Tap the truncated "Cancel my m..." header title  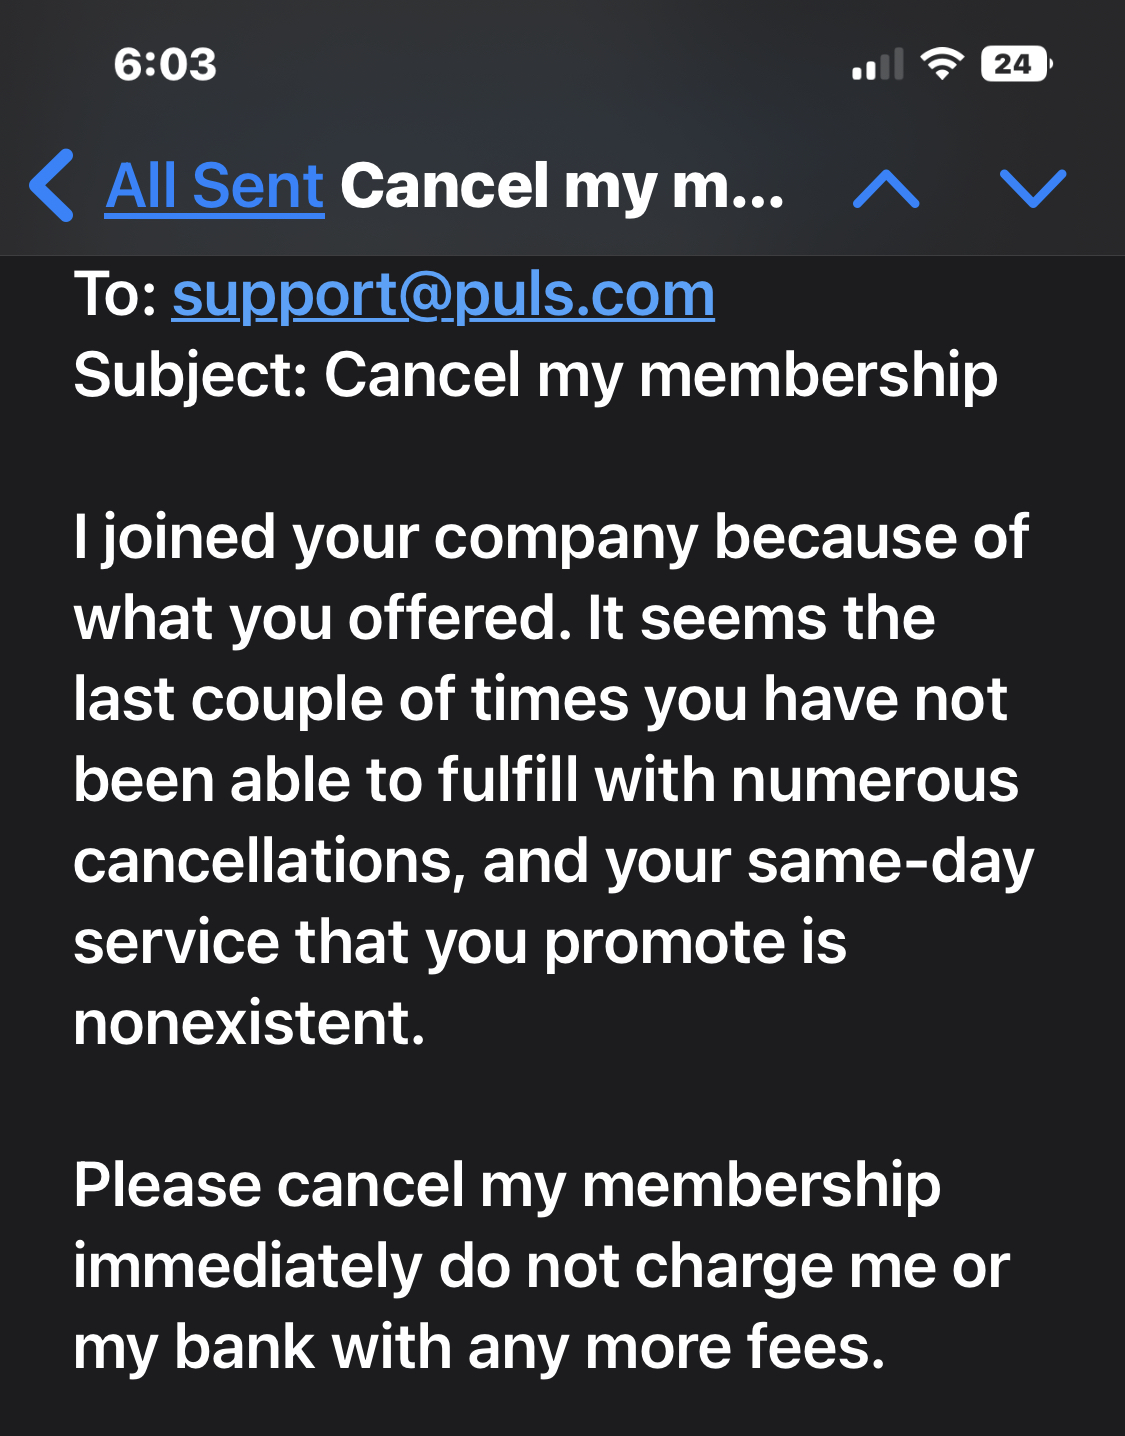(562, 186)
